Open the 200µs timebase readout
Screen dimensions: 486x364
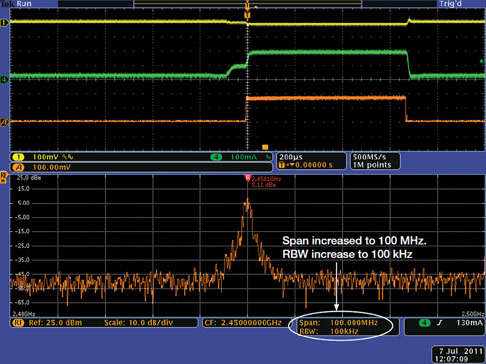click(311, 161)
